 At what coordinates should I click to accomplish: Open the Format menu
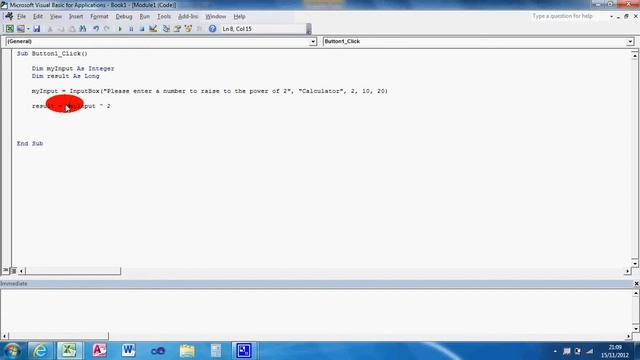click(x=99, y=16)
